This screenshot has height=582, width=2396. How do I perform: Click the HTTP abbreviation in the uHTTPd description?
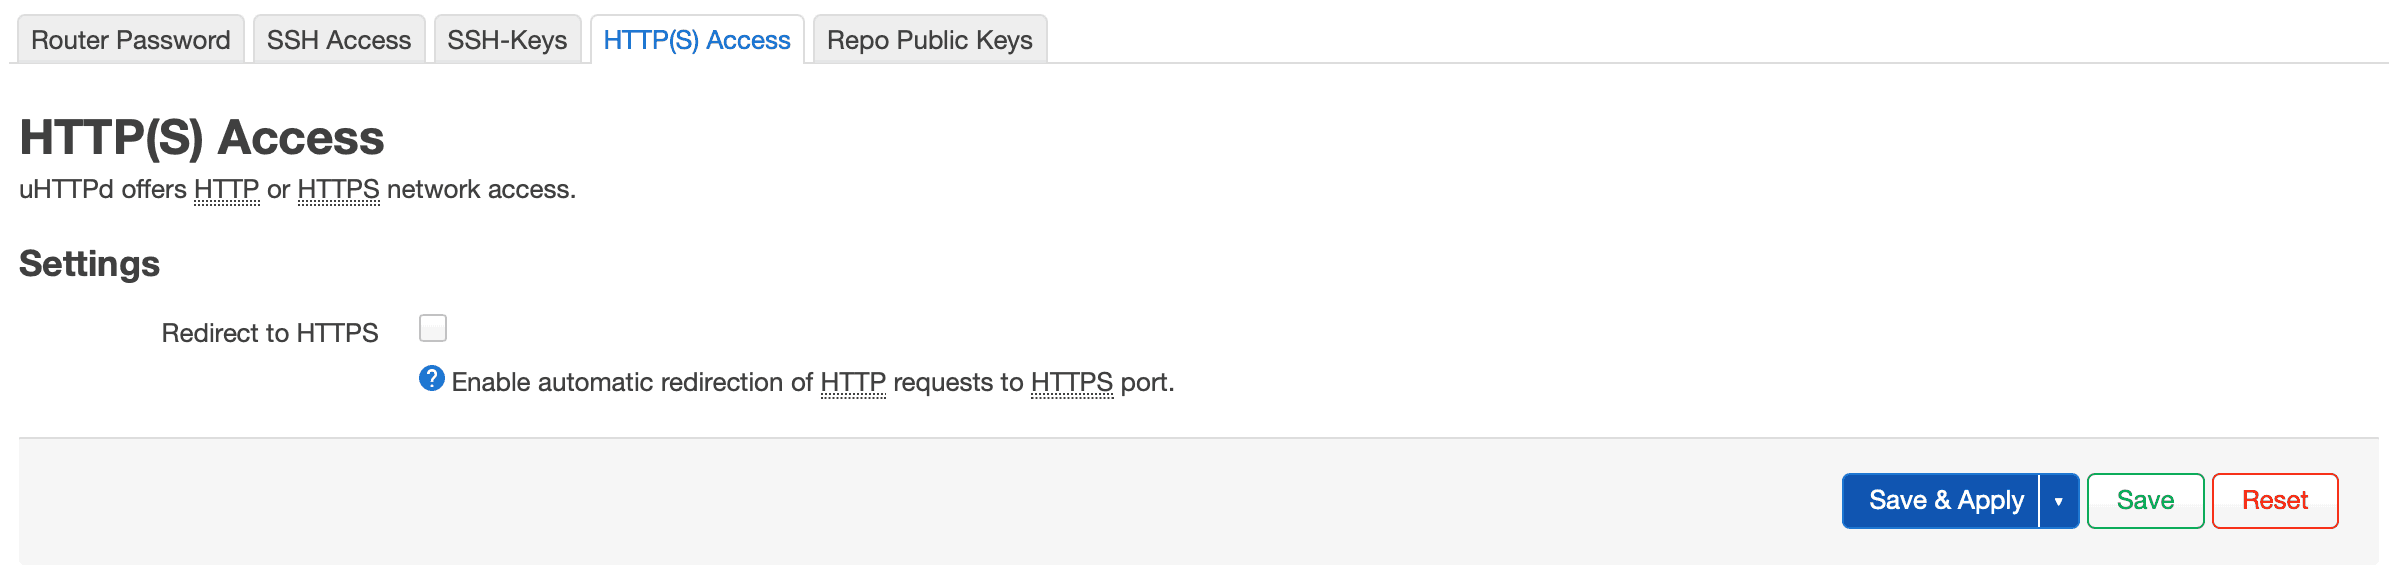[226, 189]
